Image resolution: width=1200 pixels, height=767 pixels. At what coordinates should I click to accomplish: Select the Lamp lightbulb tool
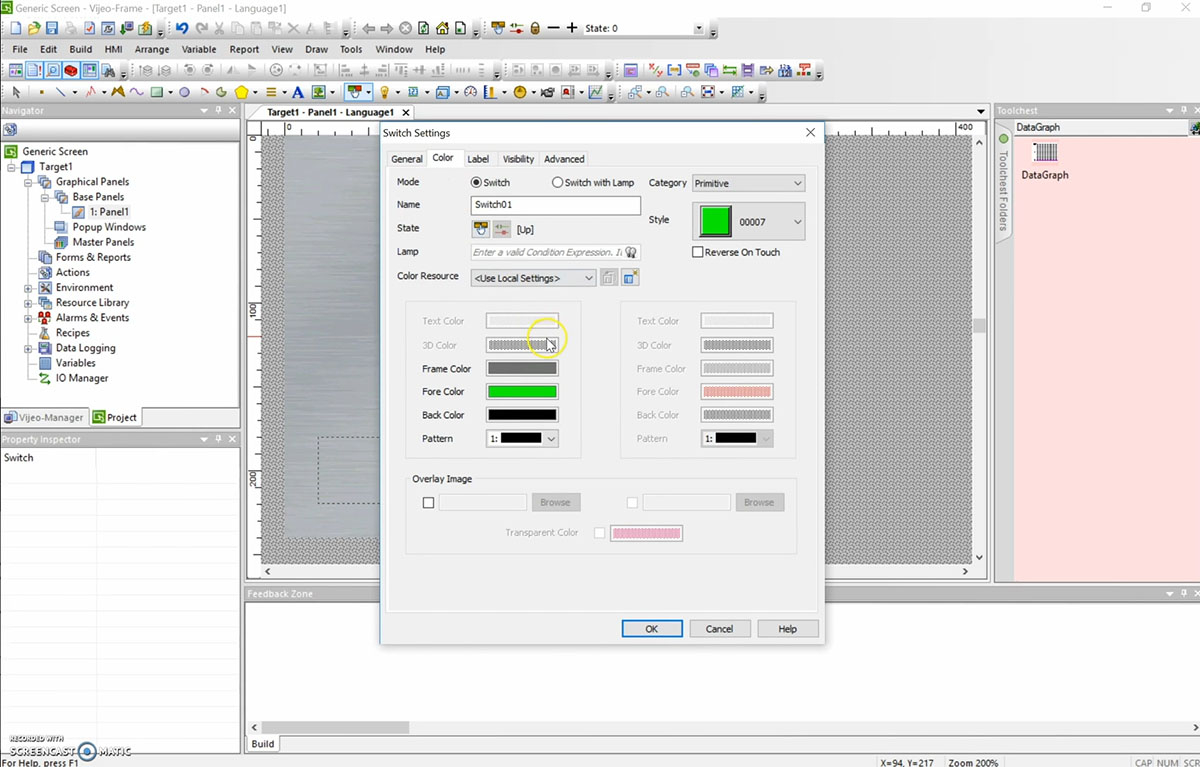384,92
